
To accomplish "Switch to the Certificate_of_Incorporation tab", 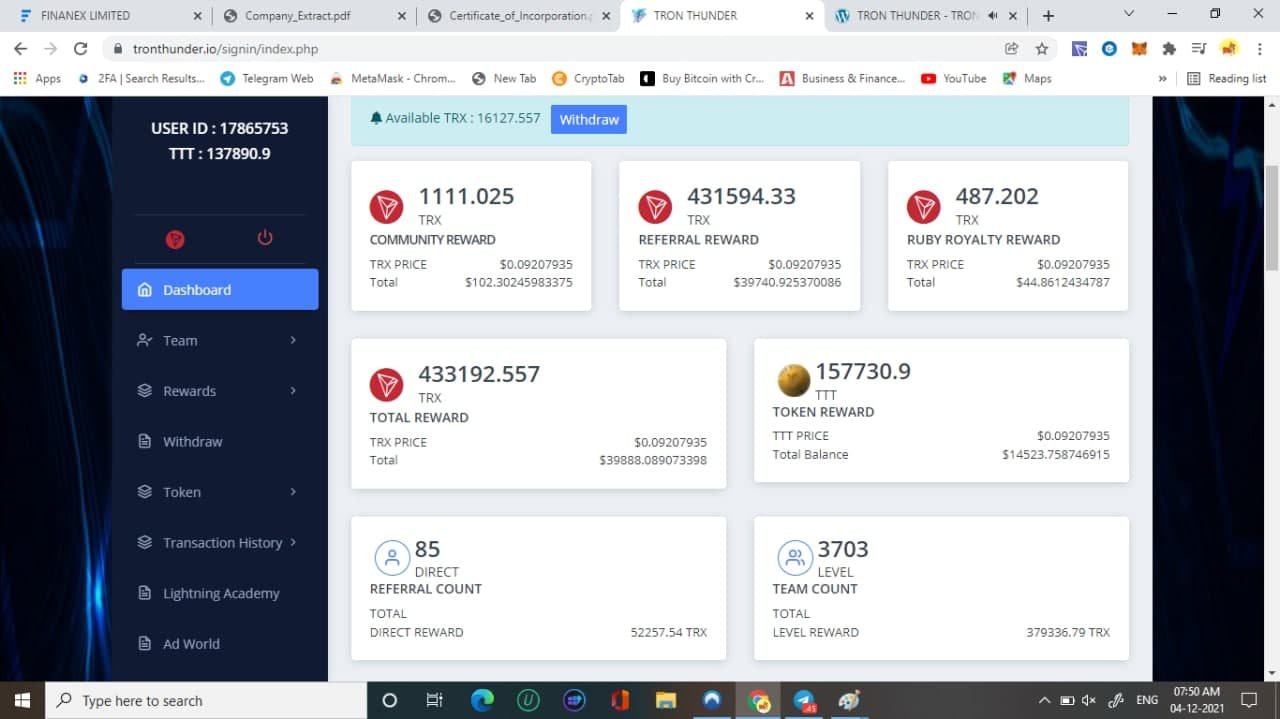I will tap(517, 16).
